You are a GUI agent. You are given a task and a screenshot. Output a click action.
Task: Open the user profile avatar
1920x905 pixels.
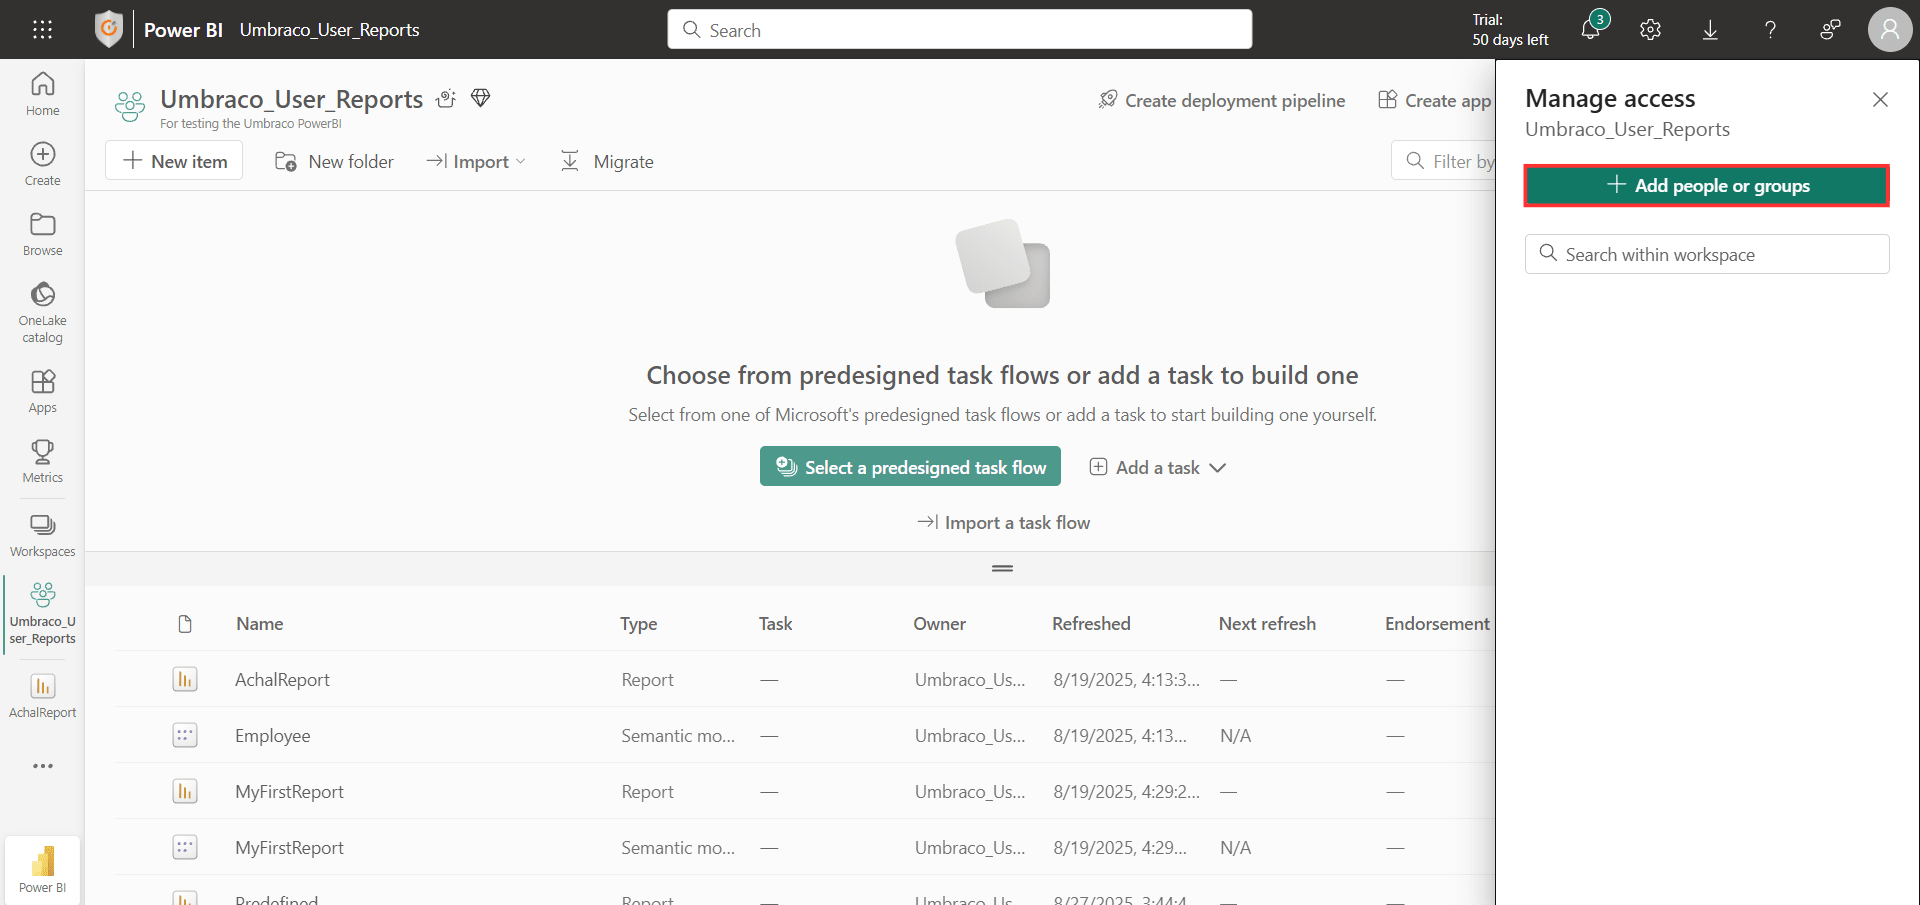(1889, 30)
